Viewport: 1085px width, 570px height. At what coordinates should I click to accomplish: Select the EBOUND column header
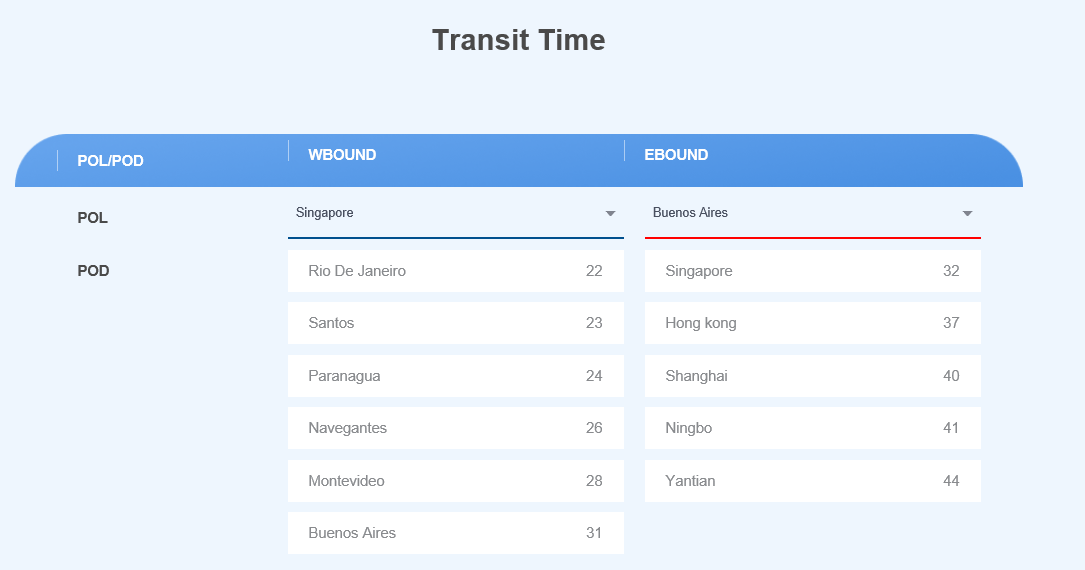(x=676, y=155)
